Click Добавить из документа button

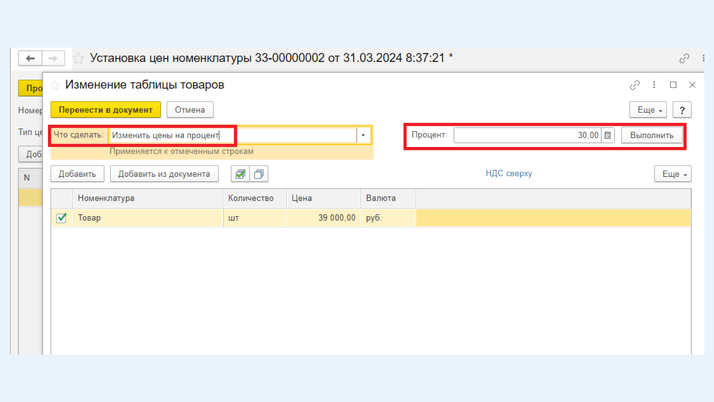pos(164,174)
